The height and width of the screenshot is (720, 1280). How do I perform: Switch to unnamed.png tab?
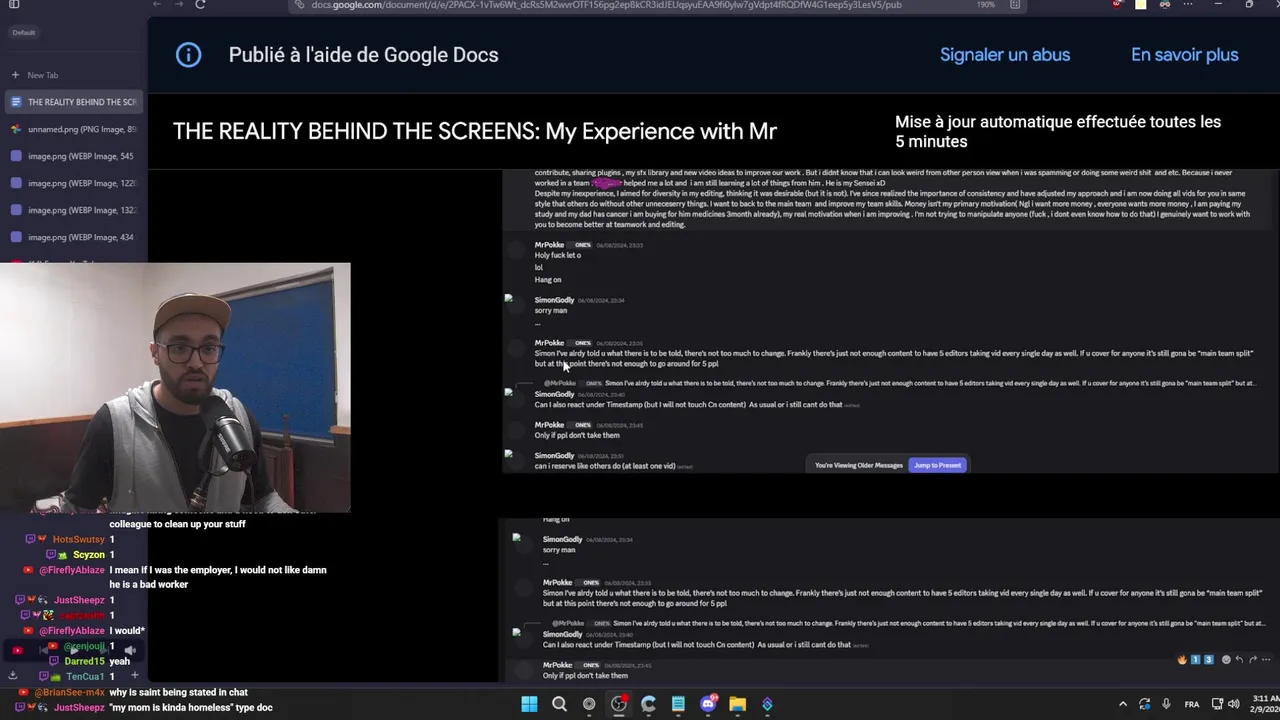coord(72,129)
